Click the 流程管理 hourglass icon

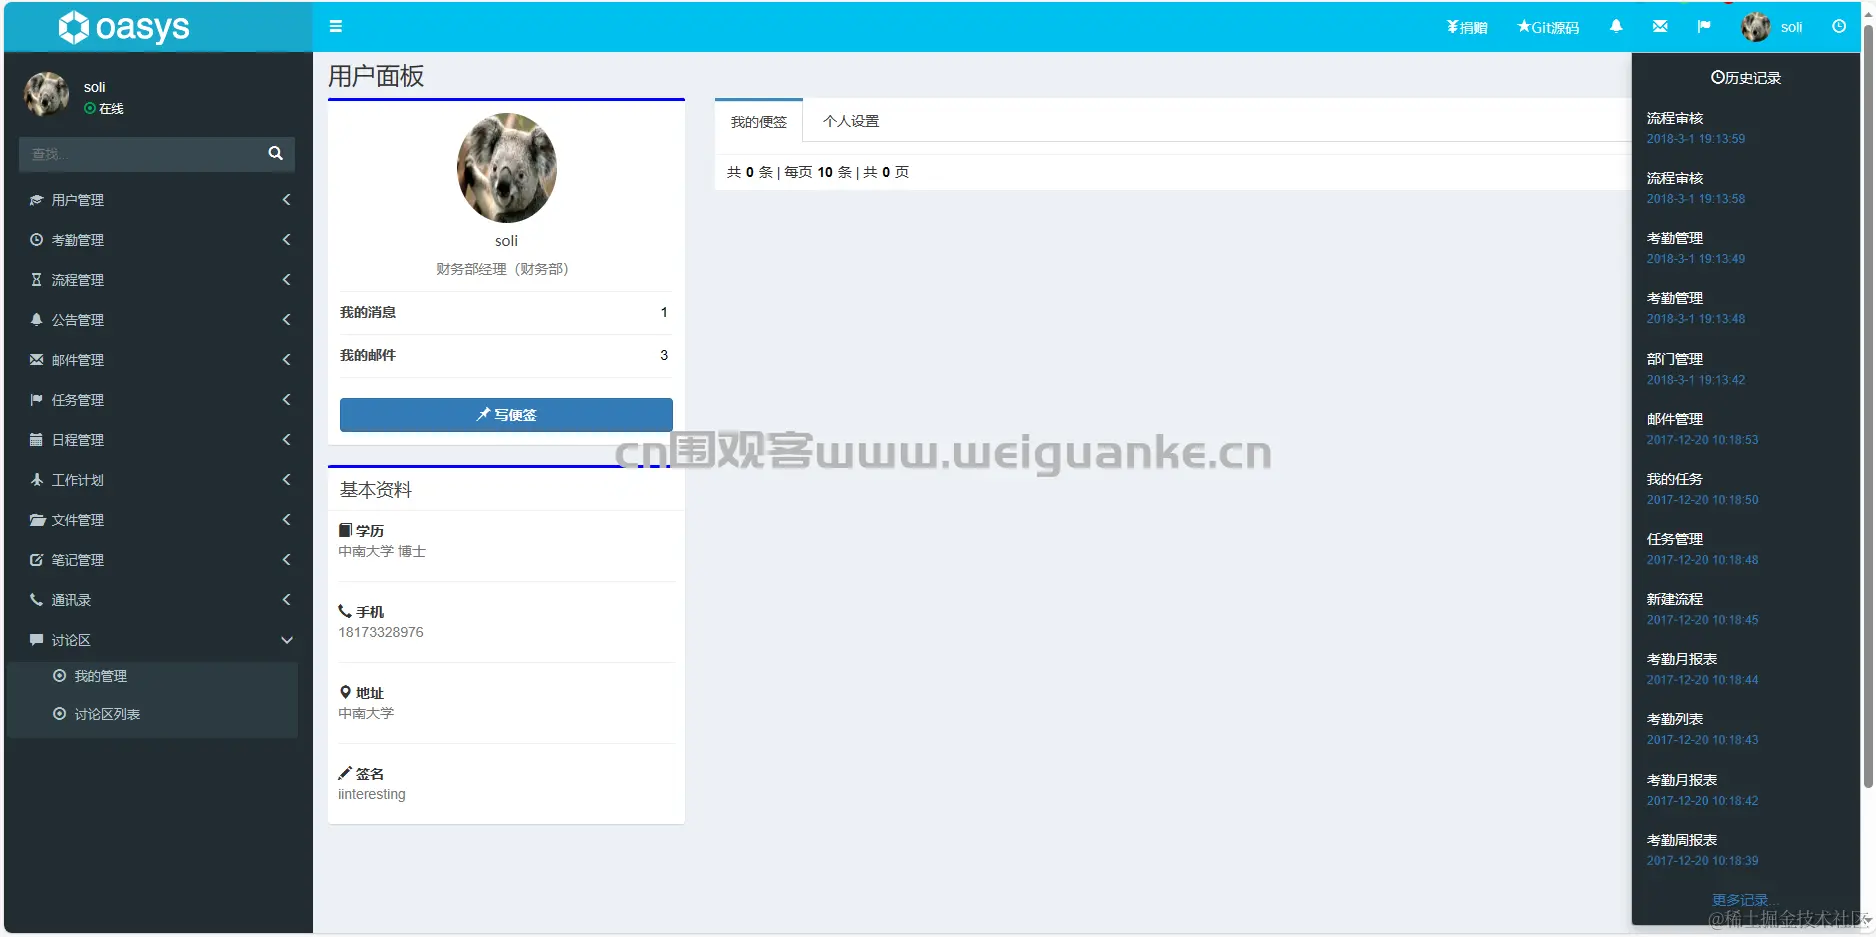[36, 280]
